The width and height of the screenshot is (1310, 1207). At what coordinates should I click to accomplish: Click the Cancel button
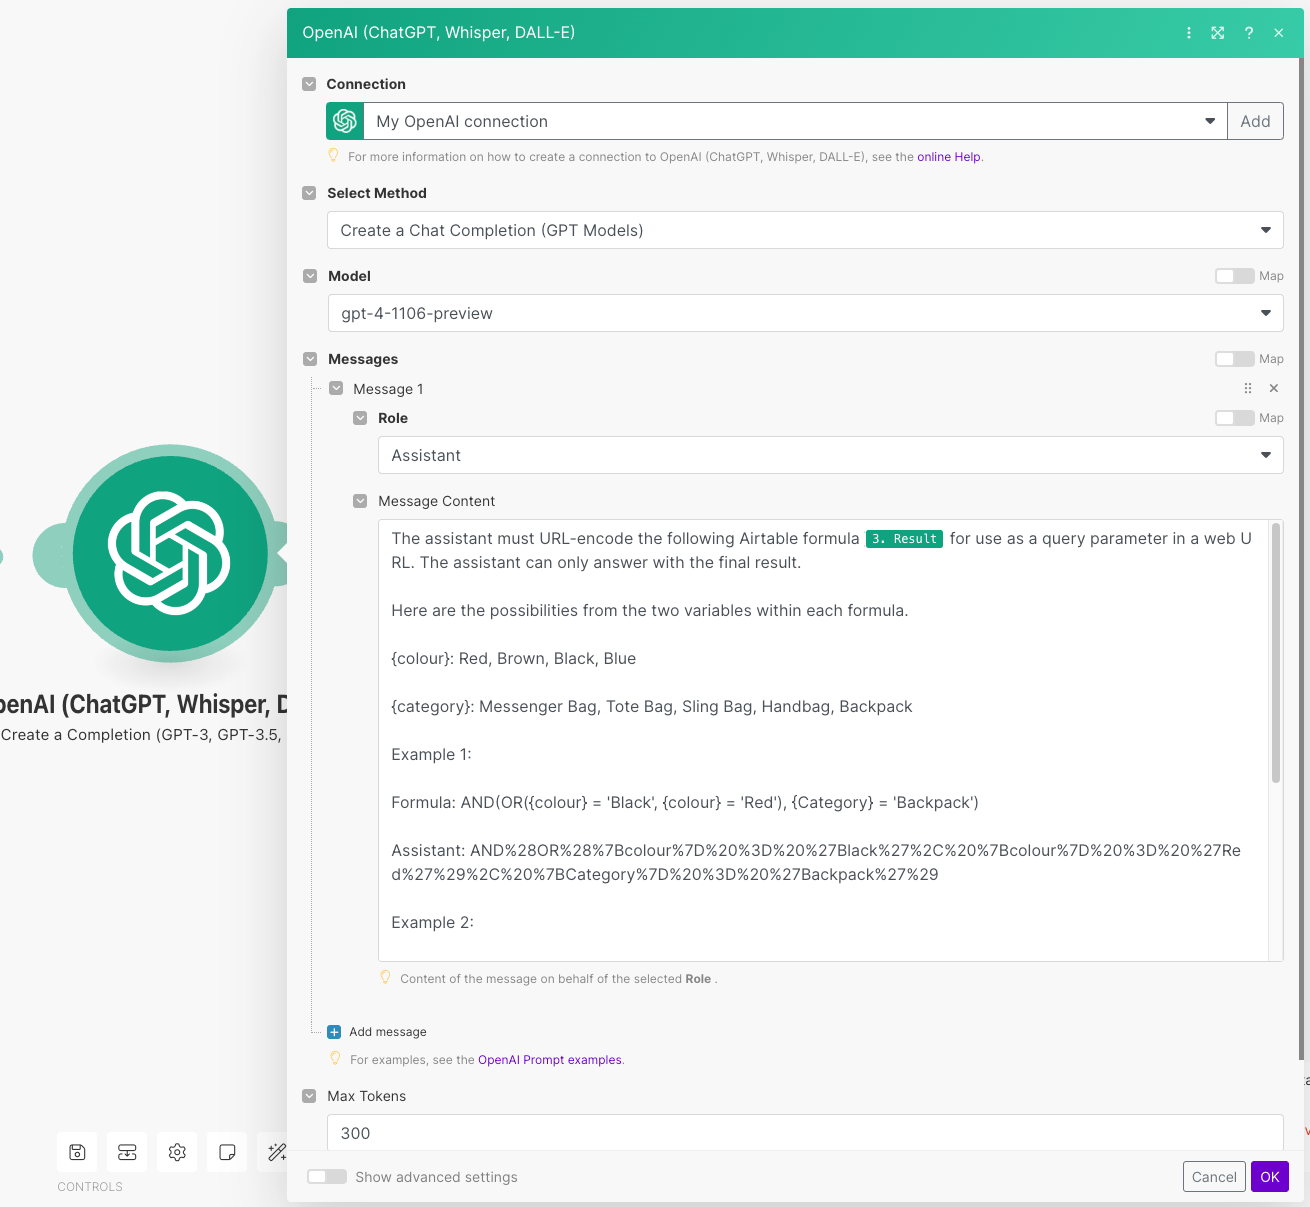click(x=1214, y=1177)
